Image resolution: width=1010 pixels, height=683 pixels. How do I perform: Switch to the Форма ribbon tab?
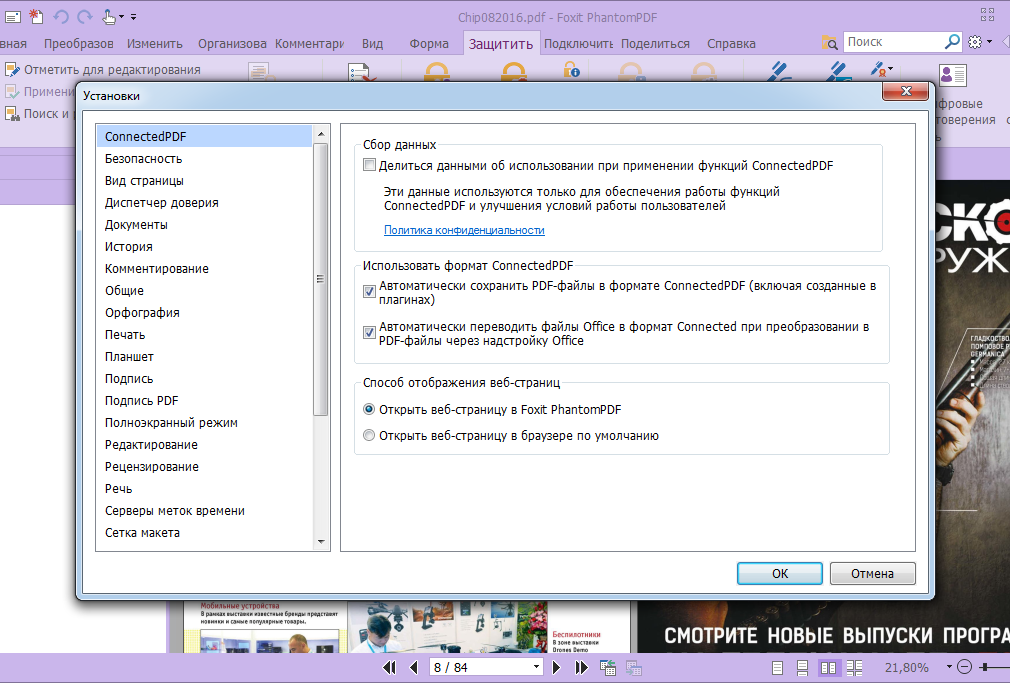tap(429, 44)
